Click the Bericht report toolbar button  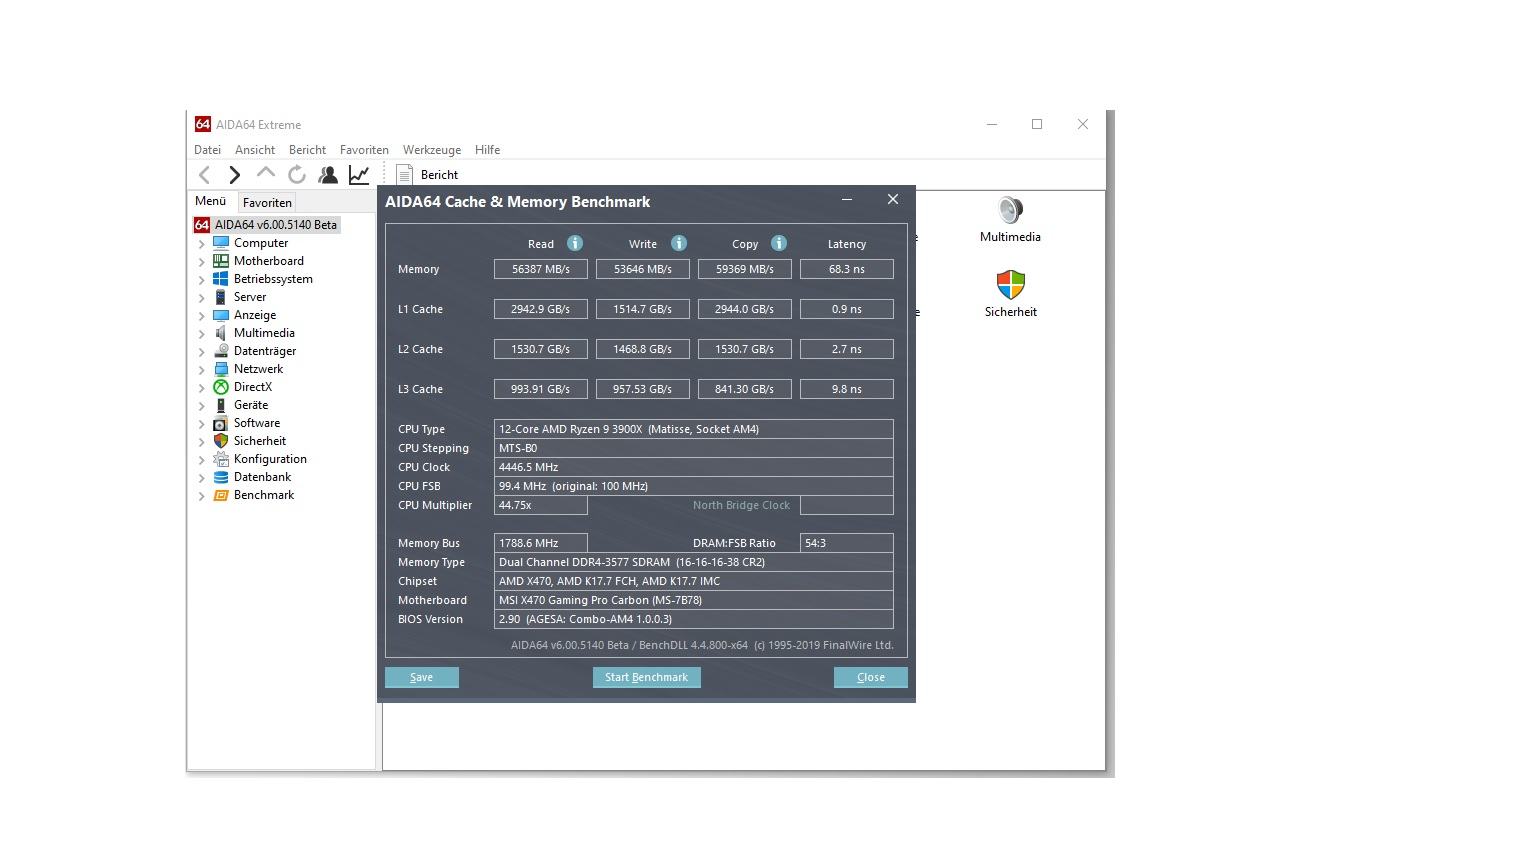[x=428, y=175]
